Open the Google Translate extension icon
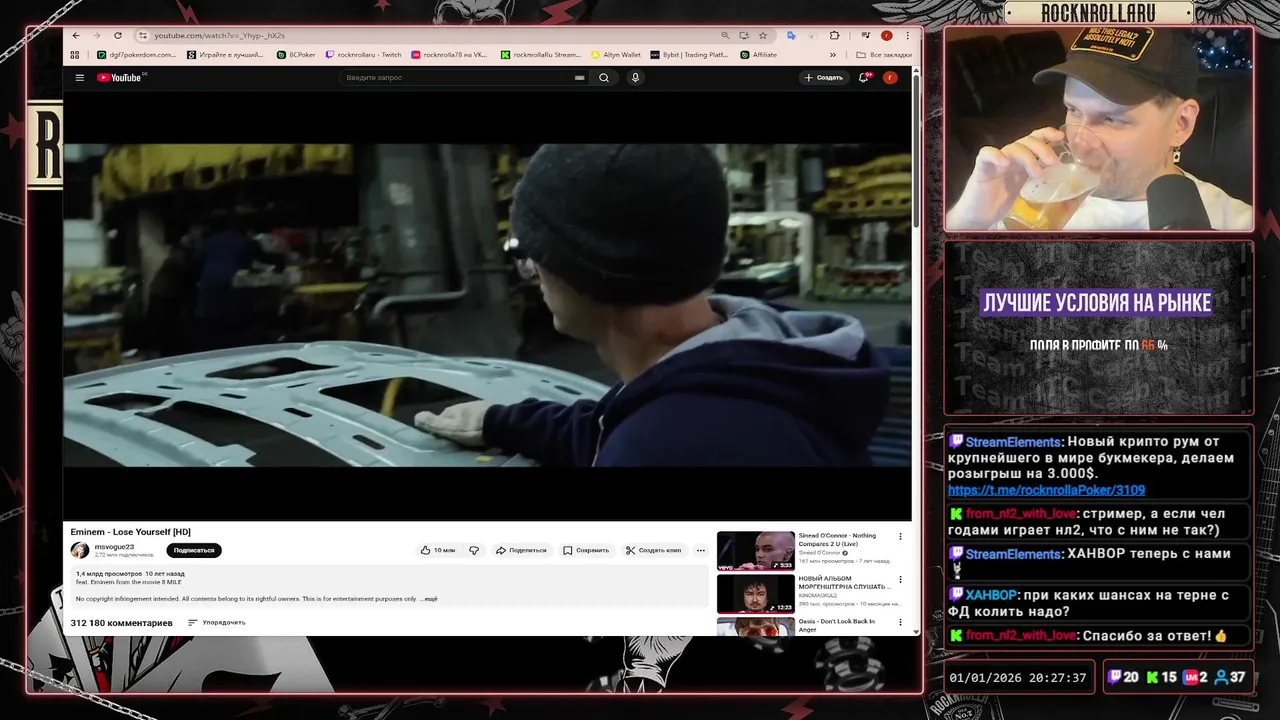The image size is (1280, 720). 791,35
